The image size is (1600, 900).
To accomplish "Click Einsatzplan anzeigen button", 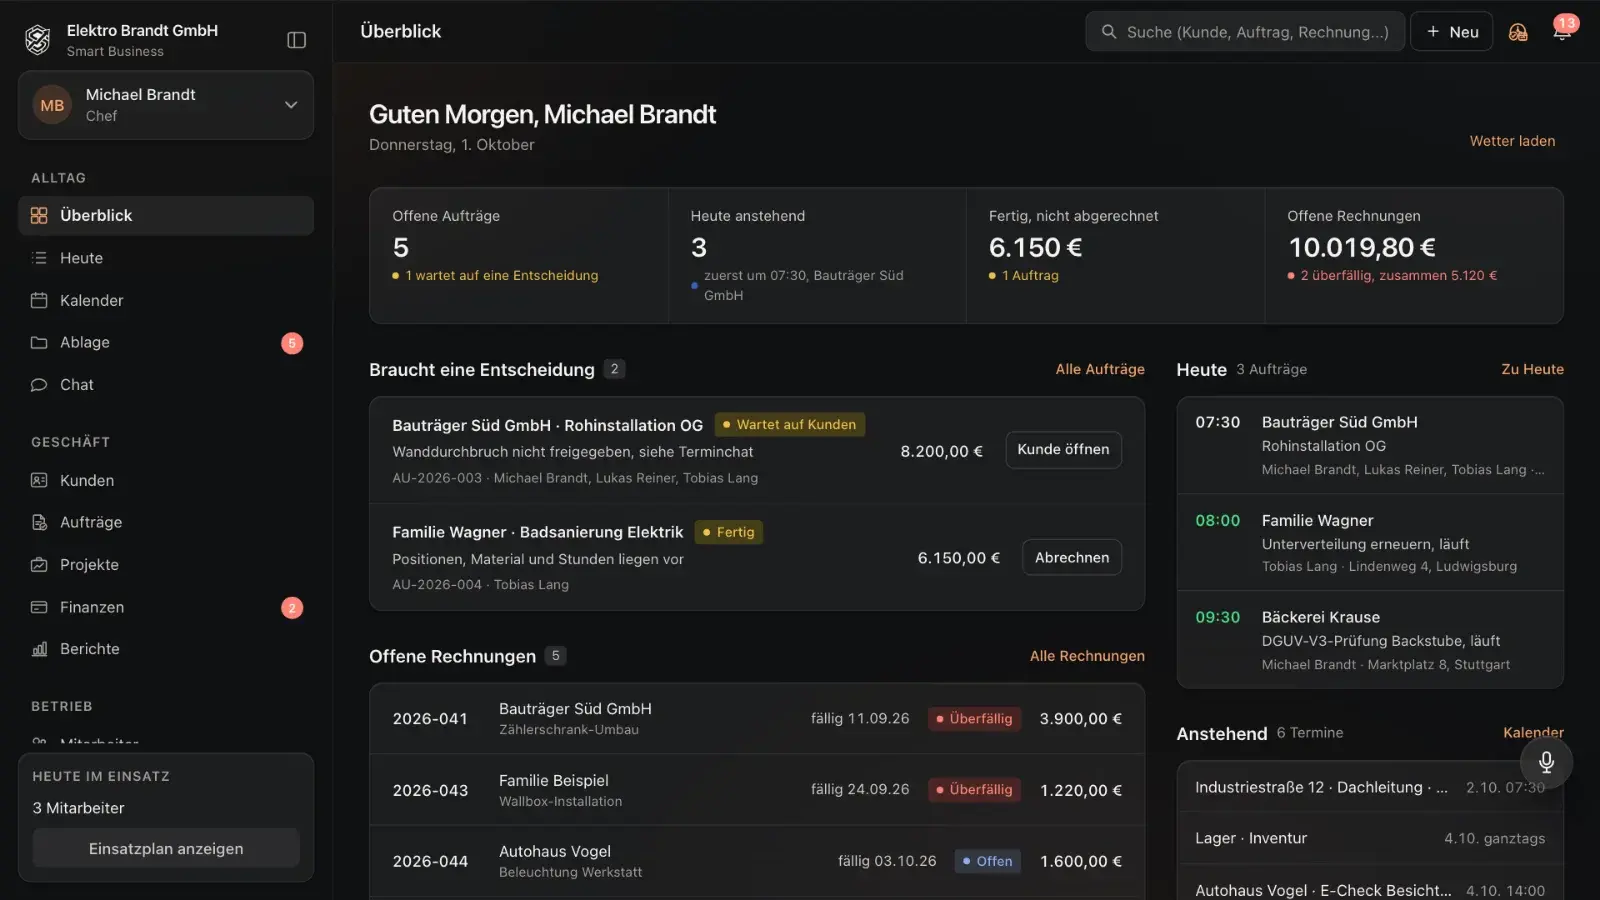I will [166, 848].
